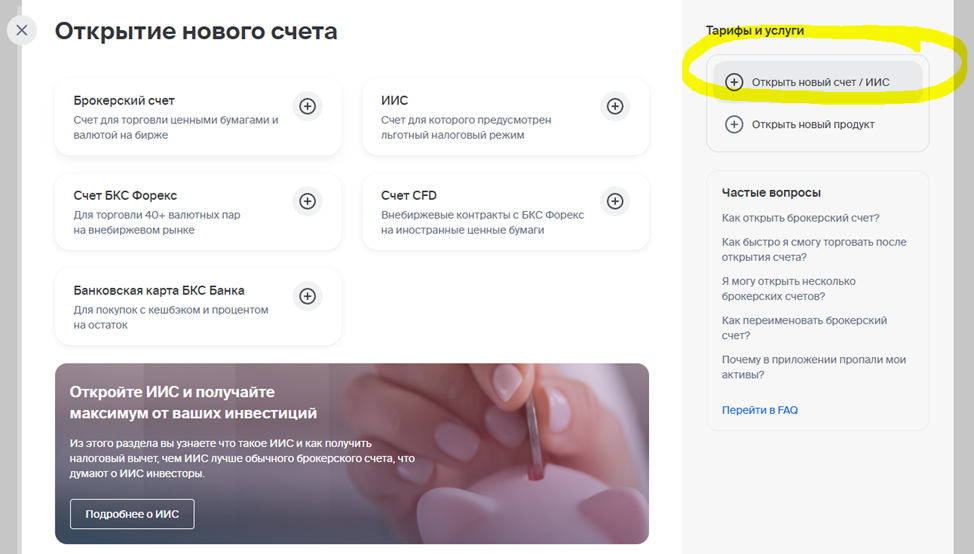974x554 pixels.
Task: Click description 'Счет для которого предусмотрен льготный налоговый режим'
Action: tap(466, 127)
